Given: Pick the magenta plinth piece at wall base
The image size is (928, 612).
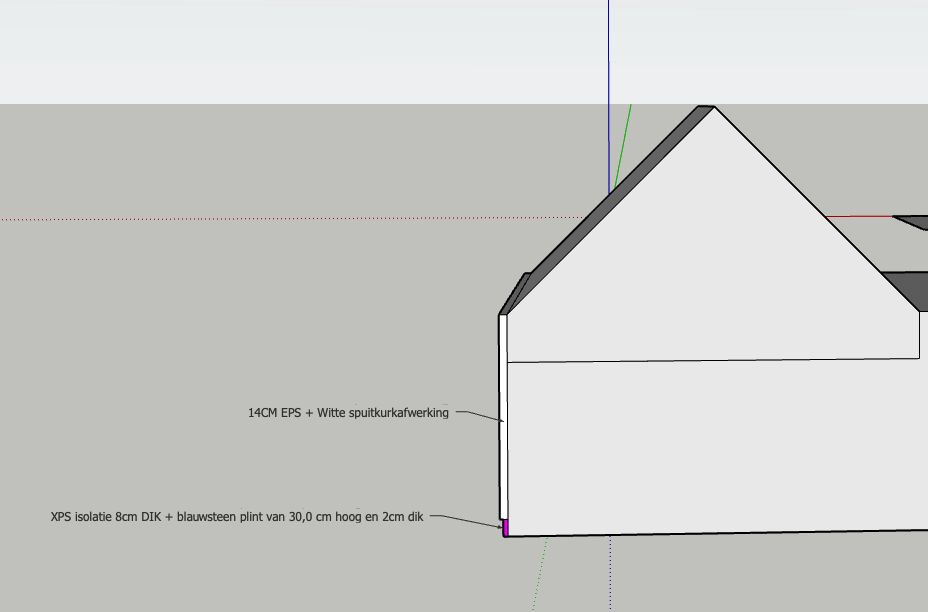Looking at the screenshot, I should click(505, 528).
